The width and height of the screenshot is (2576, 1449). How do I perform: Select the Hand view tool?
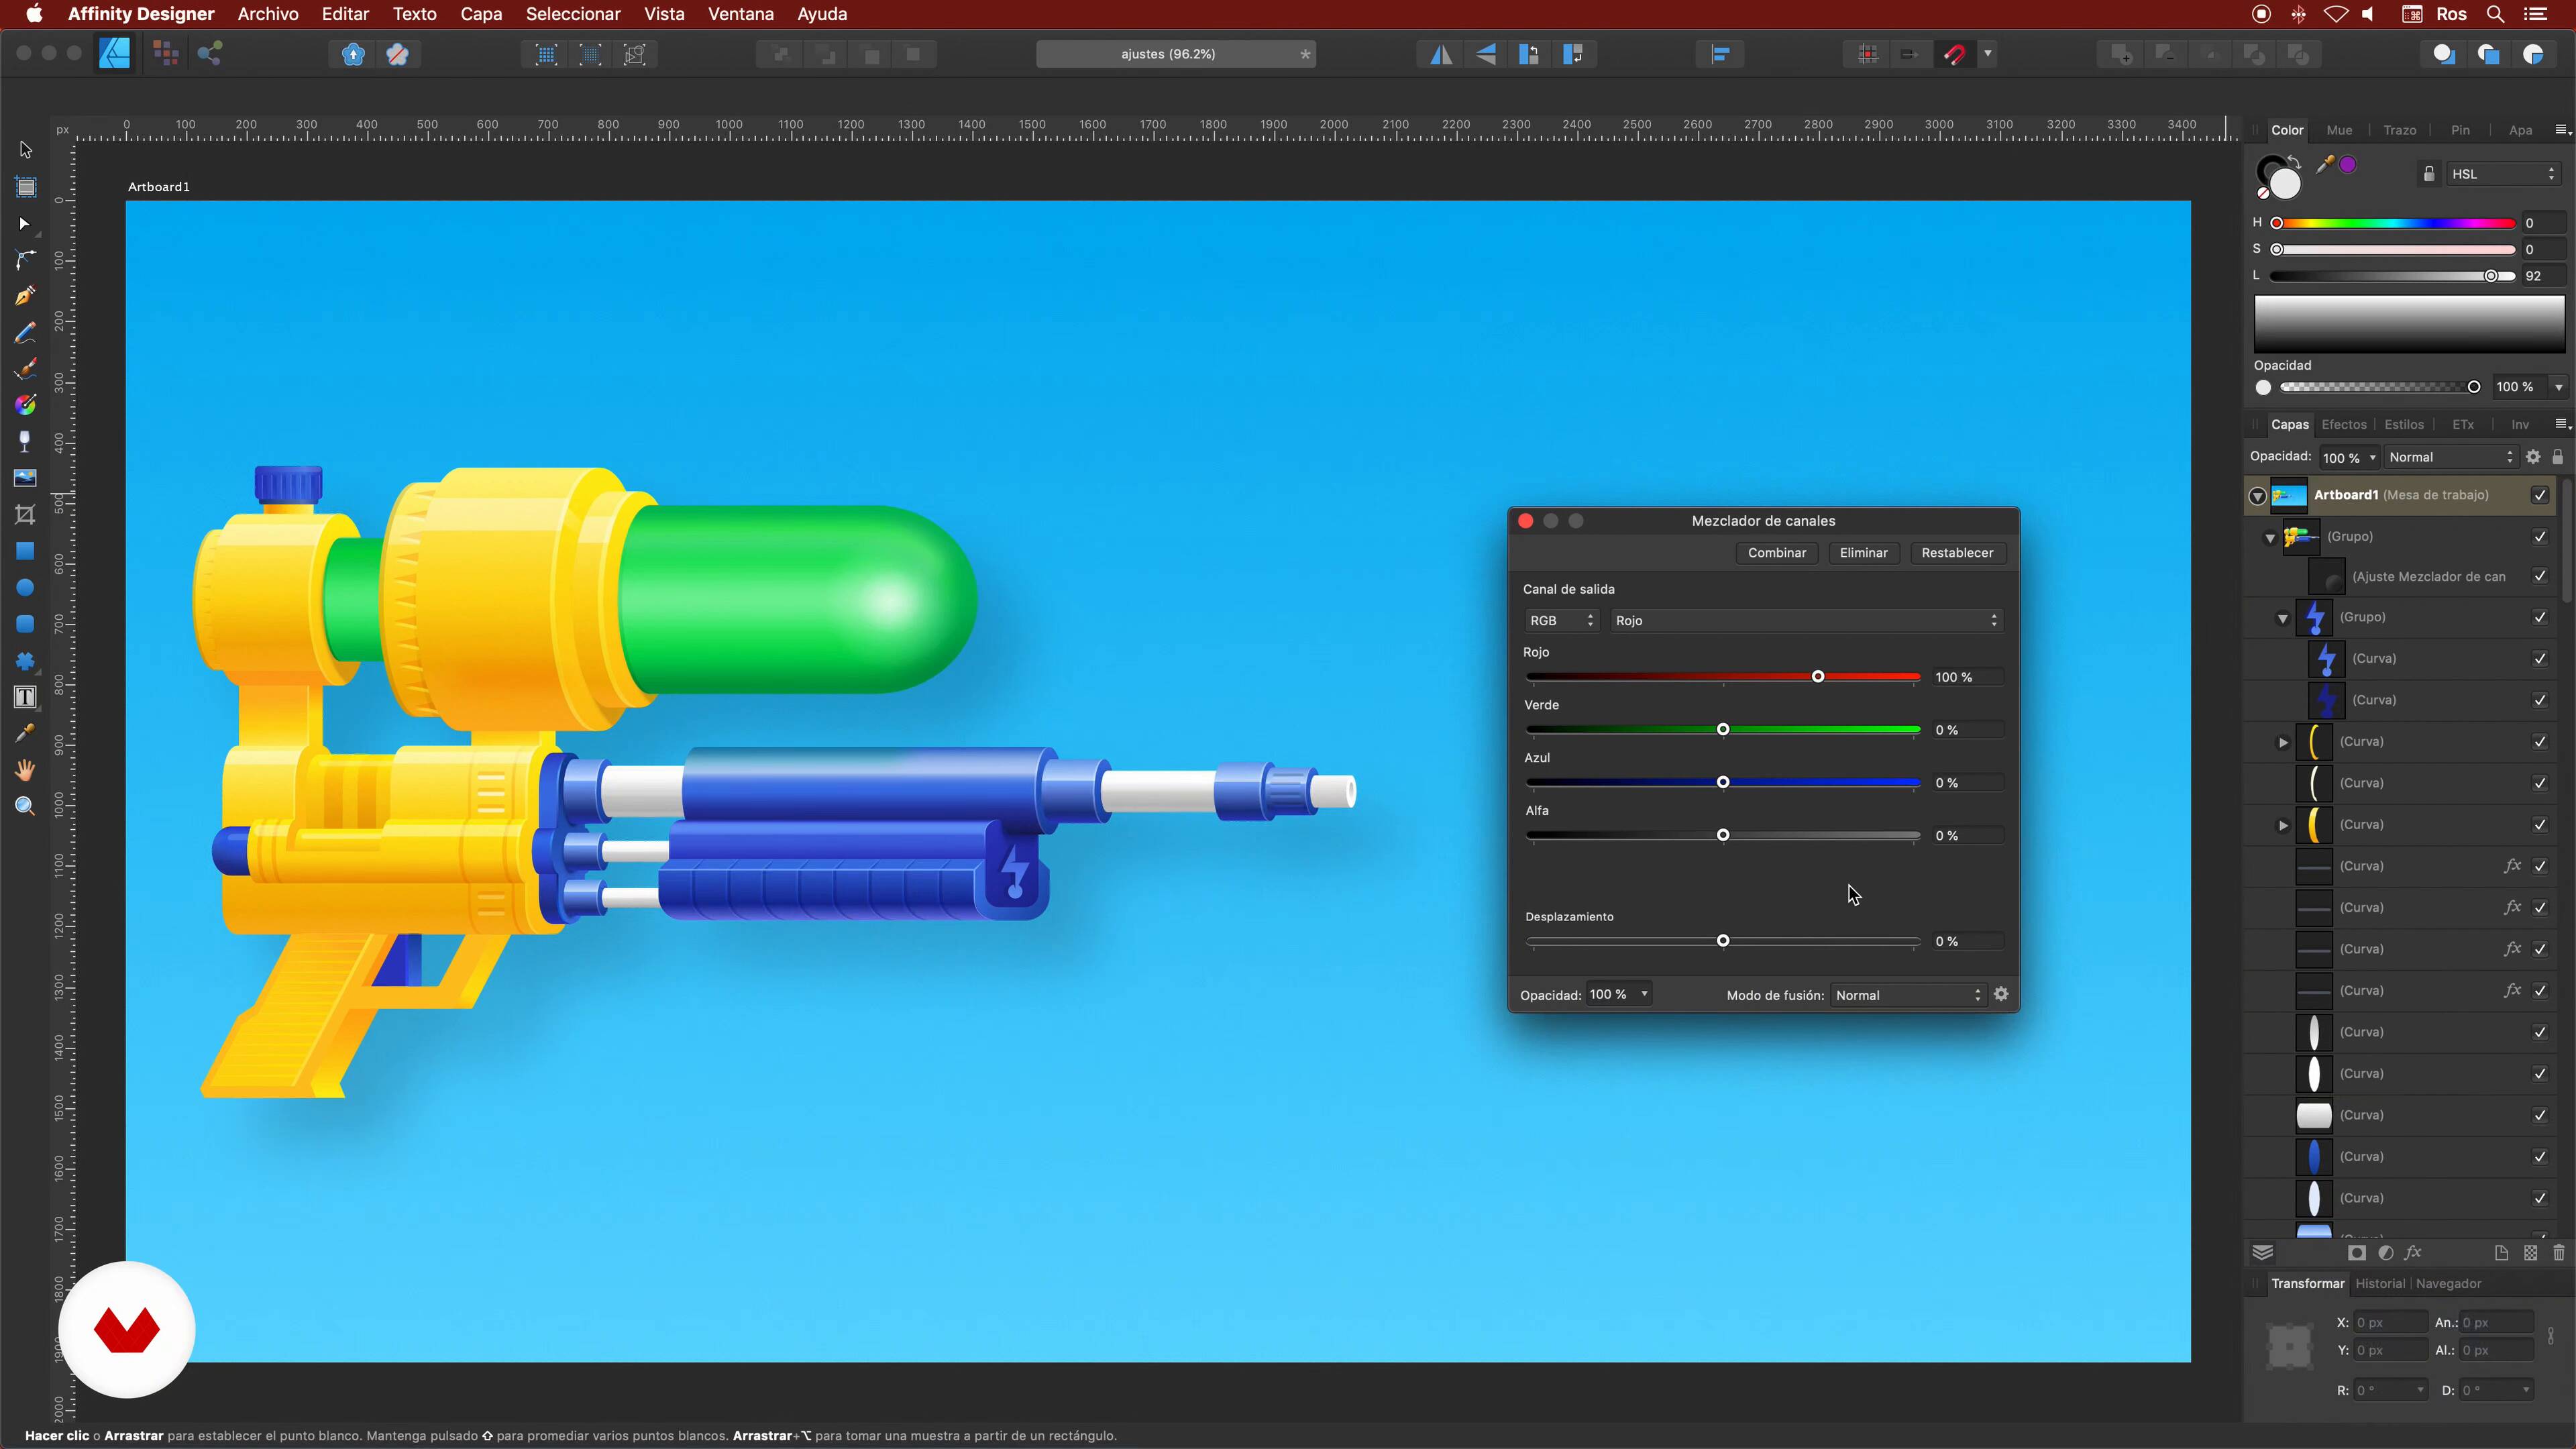tap(26, 770)
